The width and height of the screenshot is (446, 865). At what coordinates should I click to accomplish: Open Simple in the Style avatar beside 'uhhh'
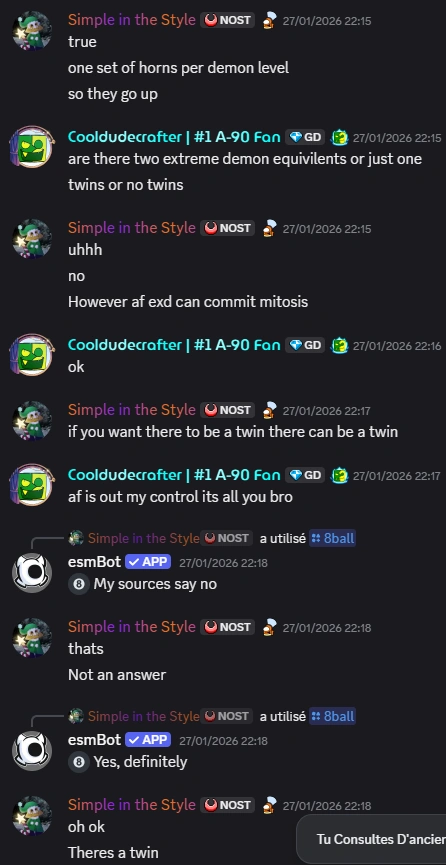pos(32,238)
